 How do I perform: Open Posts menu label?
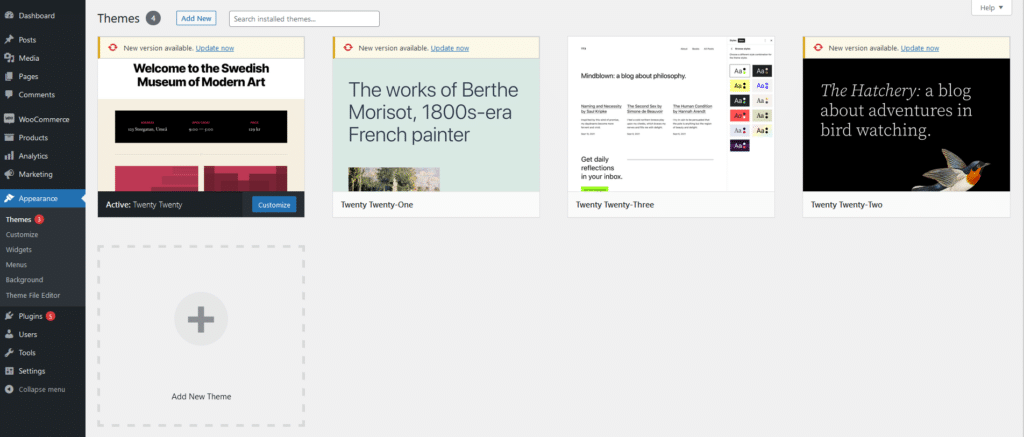pos(27,40)
